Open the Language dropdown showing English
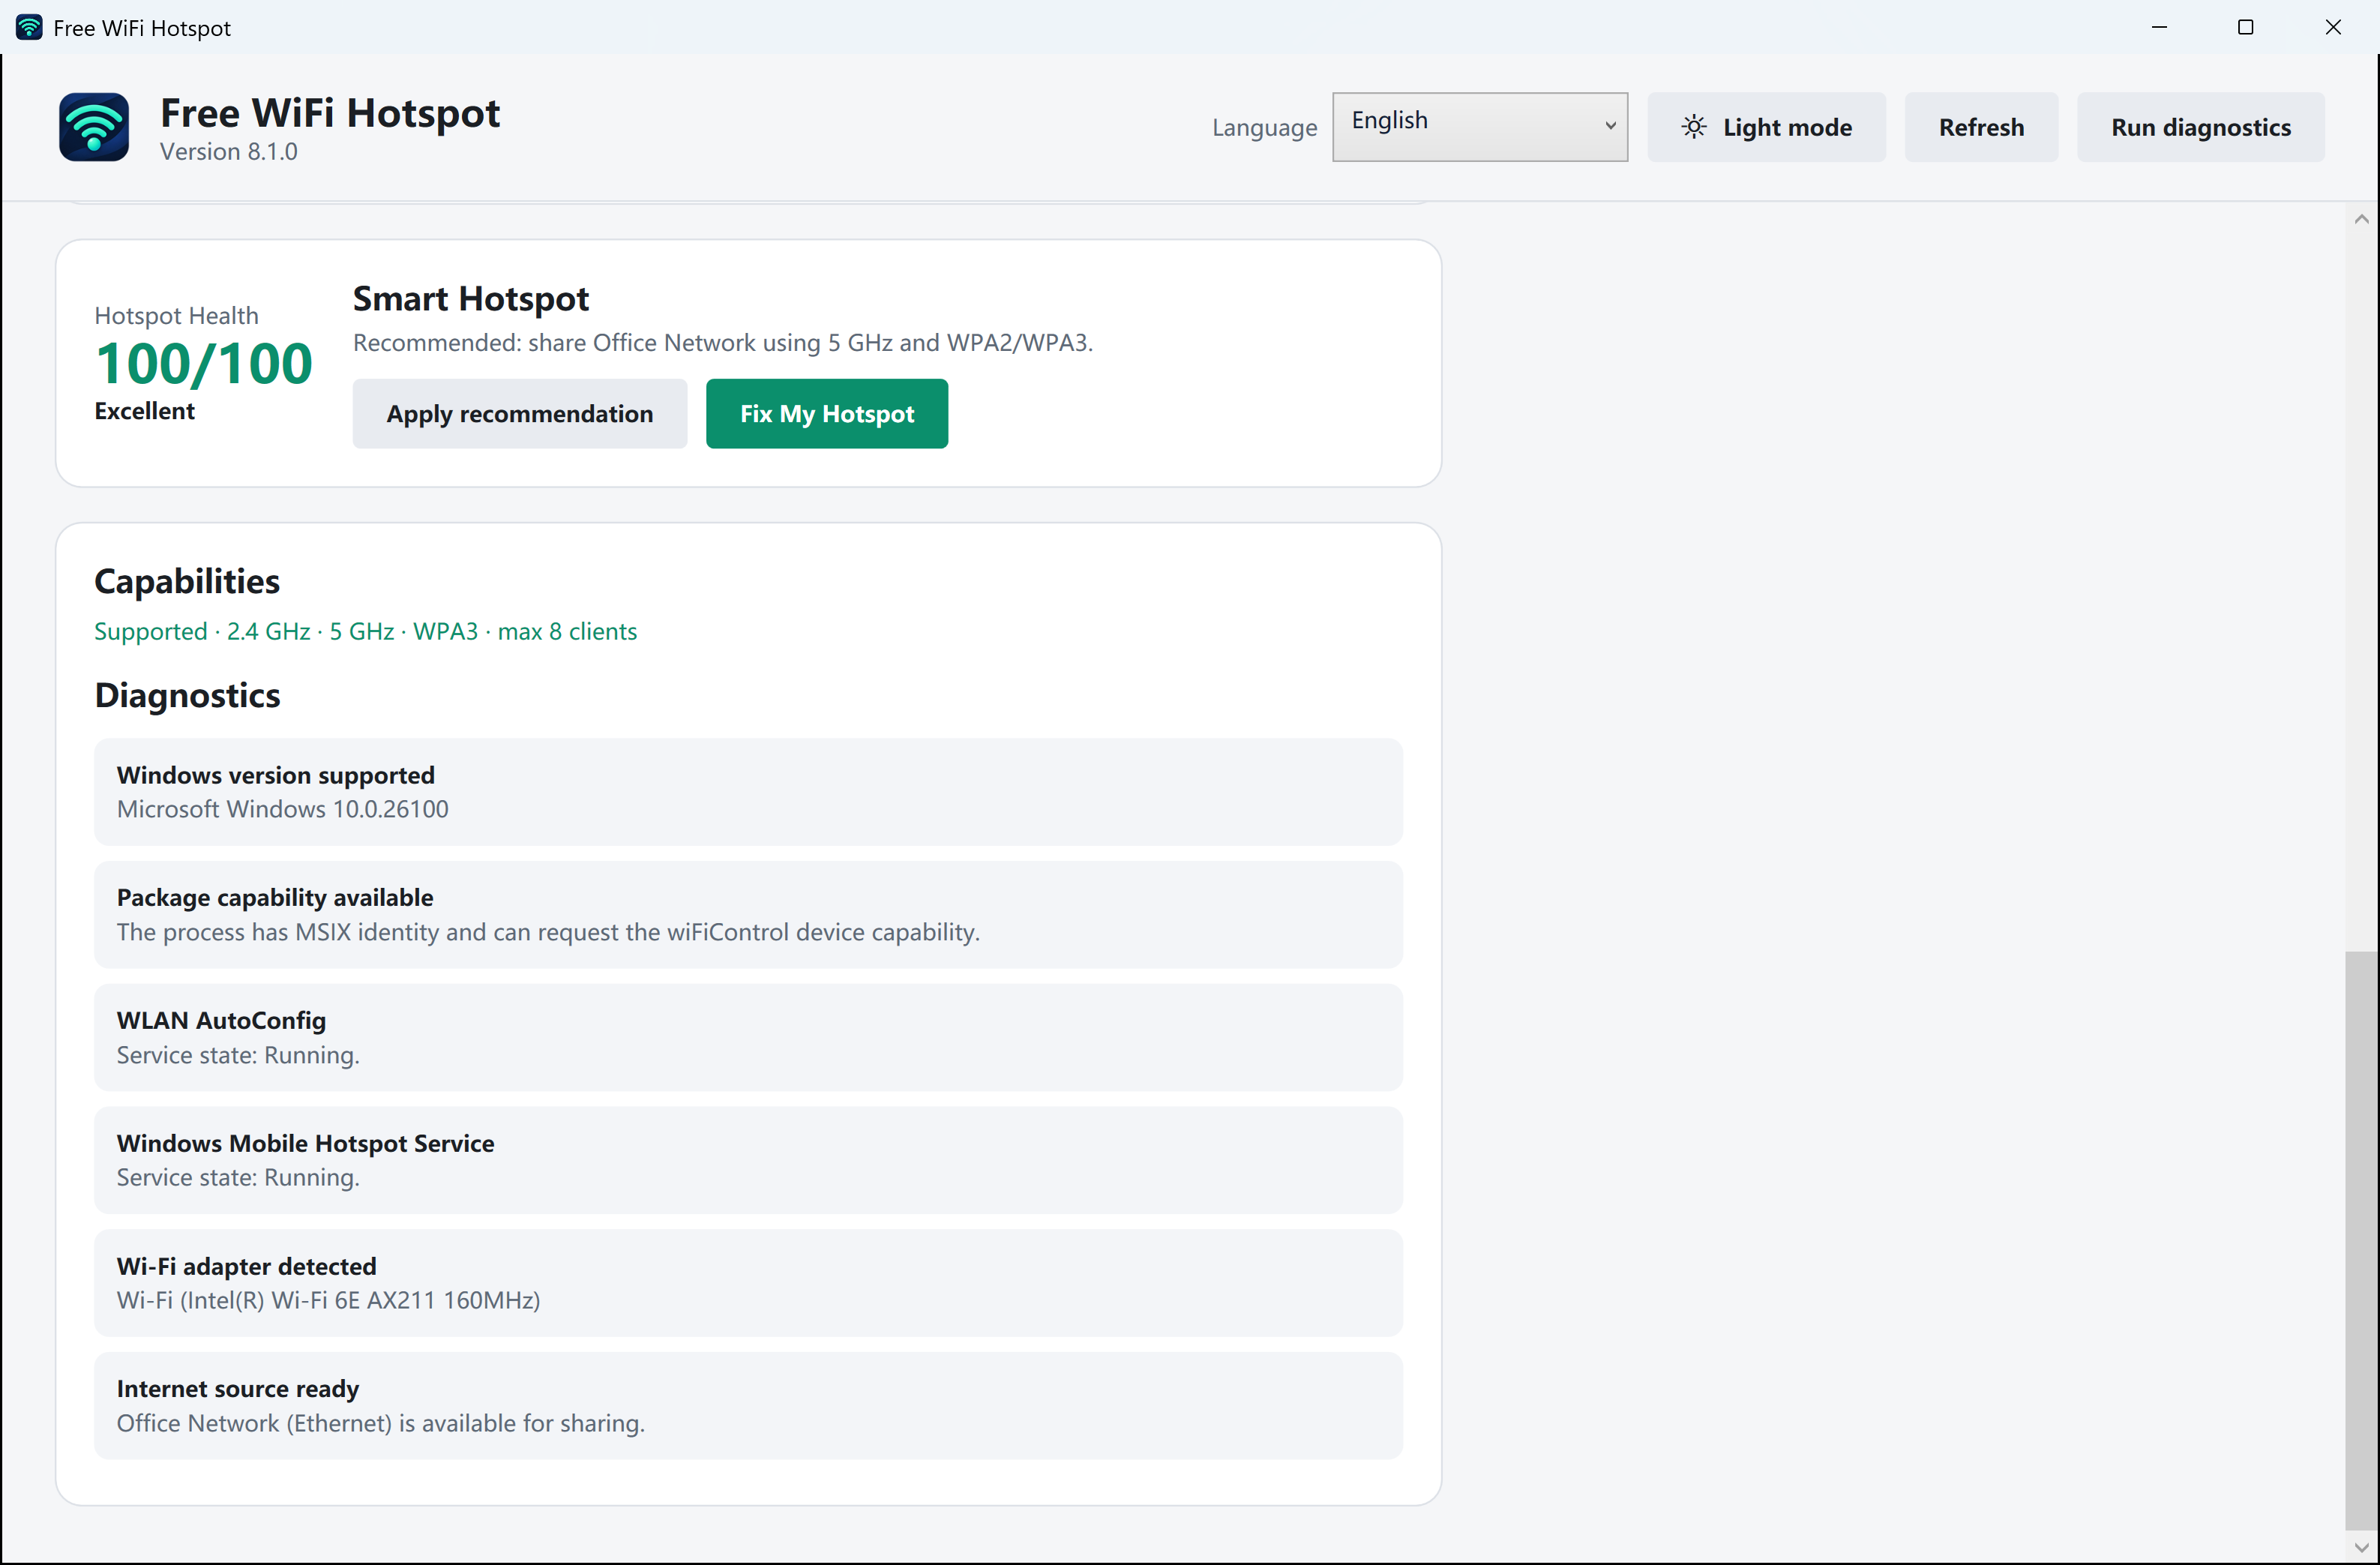2380x1565 pixels. (1479, 127)
